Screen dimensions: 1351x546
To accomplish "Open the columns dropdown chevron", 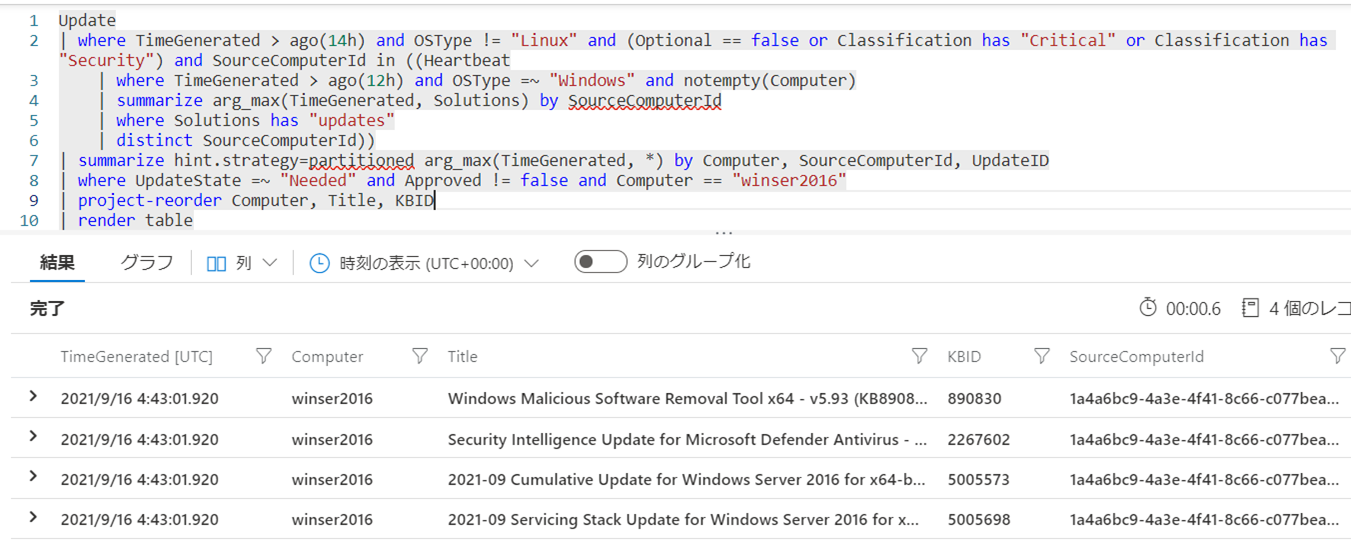I will click(269, 263).
